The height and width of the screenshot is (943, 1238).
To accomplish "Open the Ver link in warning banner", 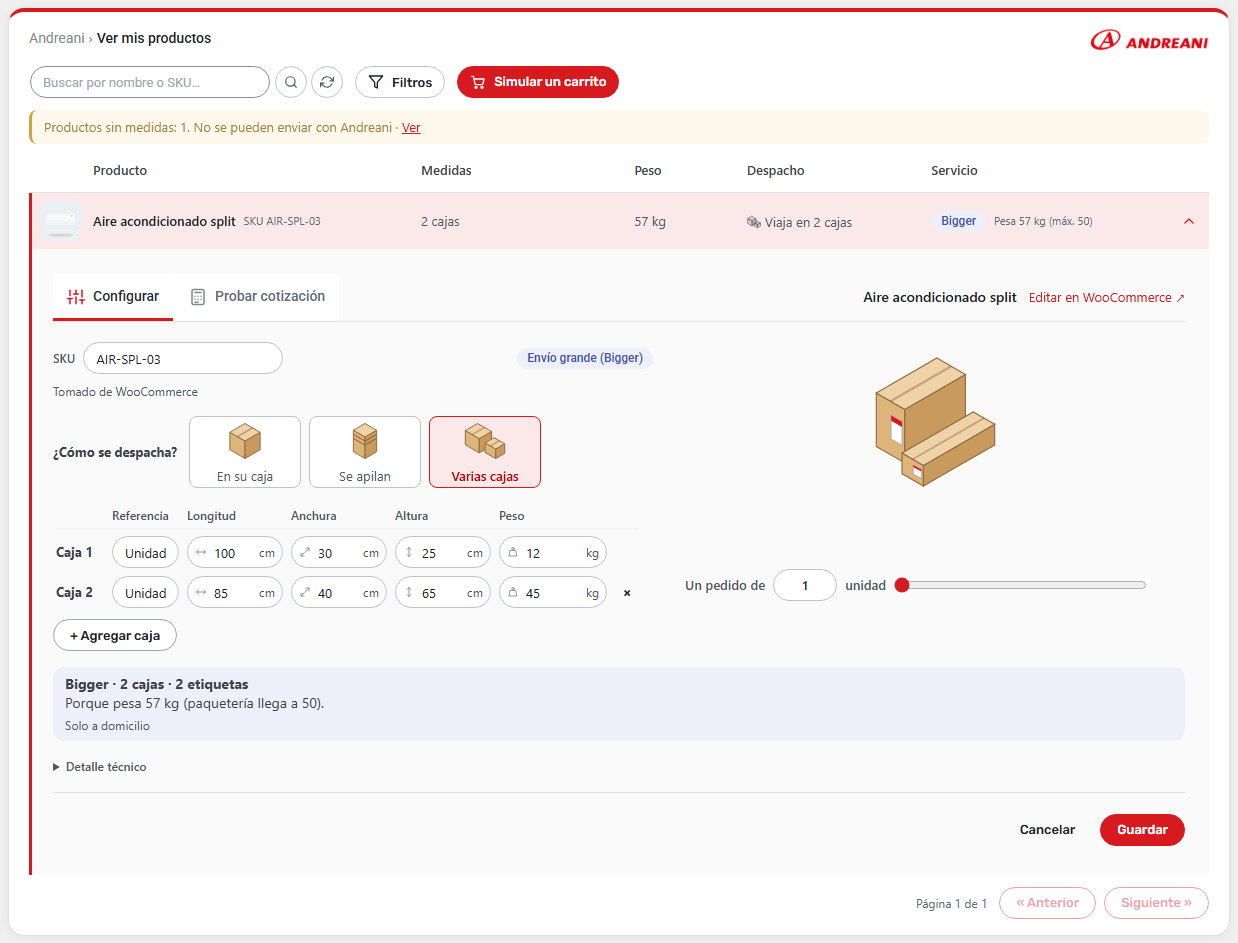I will point(411,128).
